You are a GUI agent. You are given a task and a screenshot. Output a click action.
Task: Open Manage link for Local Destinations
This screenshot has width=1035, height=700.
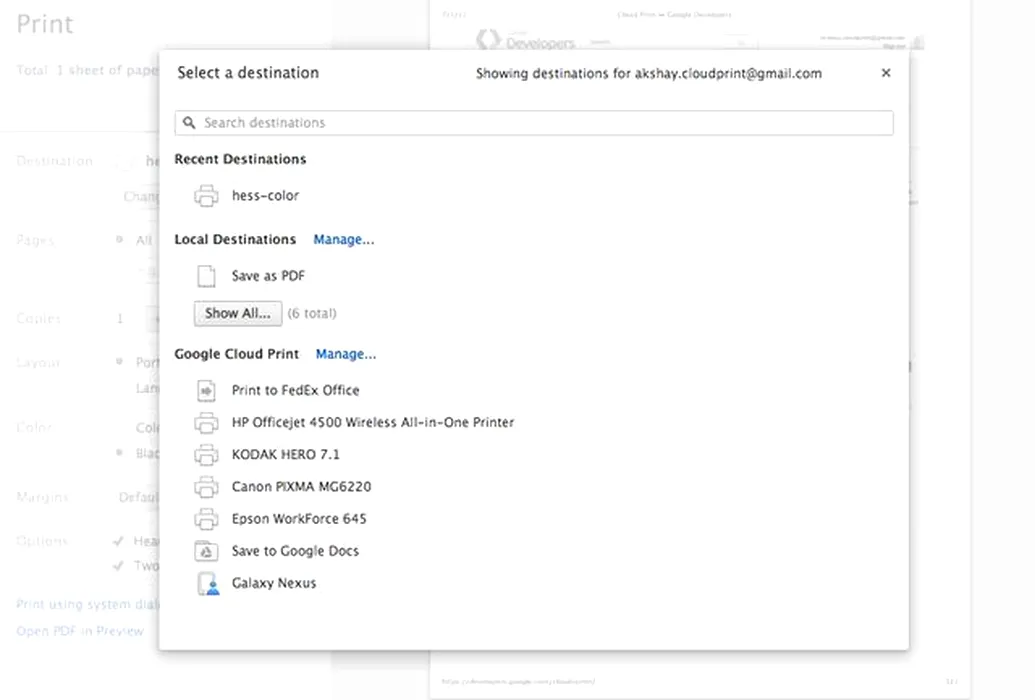point(344,240)
